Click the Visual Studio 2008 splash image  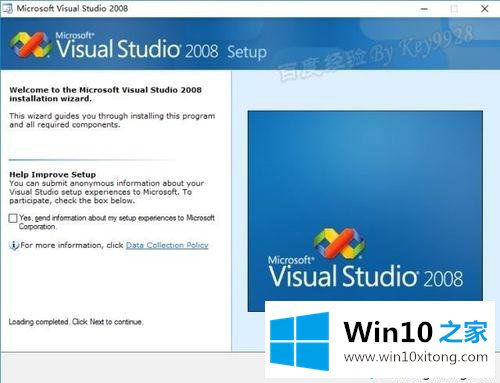(365, 211)
